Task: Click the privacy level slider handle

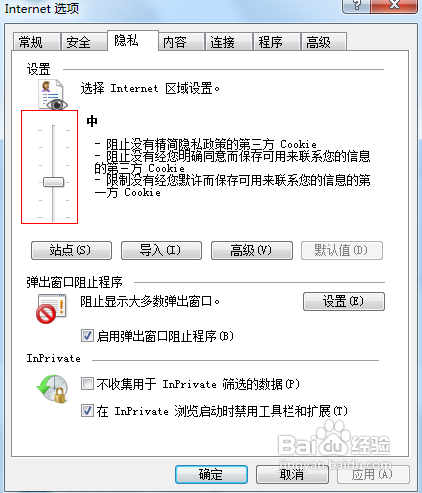Action: (x=53, y=182)
